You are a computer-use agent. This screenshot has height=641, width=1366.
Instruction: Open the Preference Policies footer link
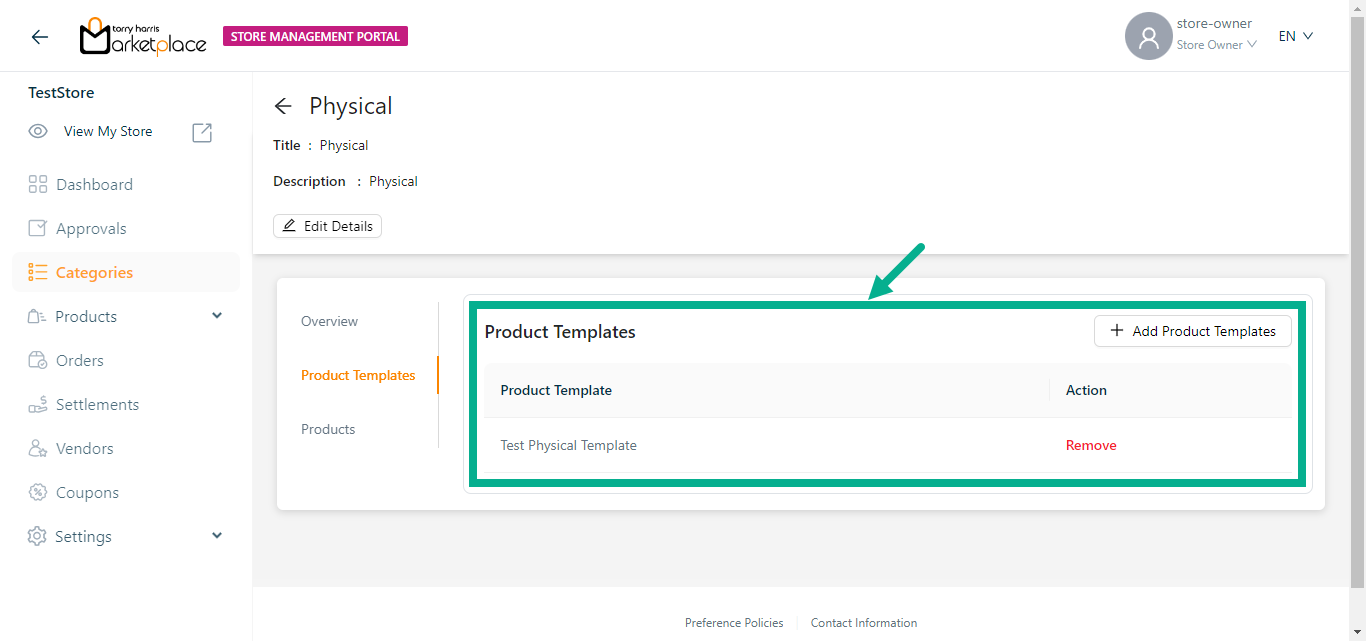(x=734, y=623)
